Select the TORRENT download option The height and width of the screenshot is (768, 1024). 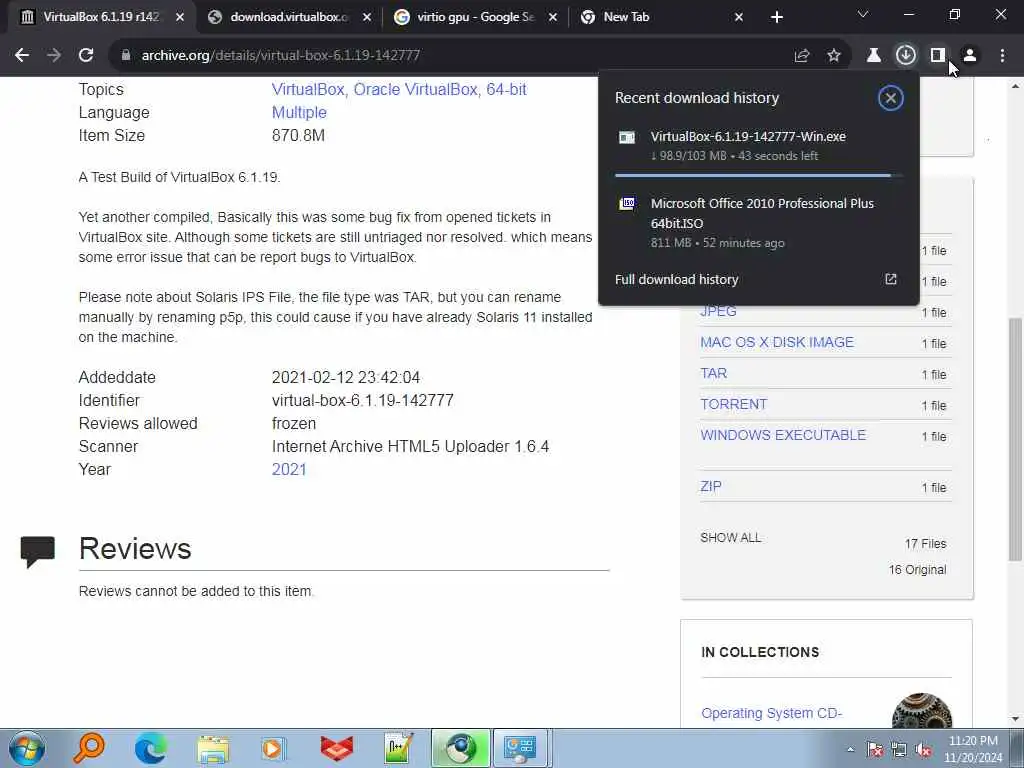coord(733,404)
